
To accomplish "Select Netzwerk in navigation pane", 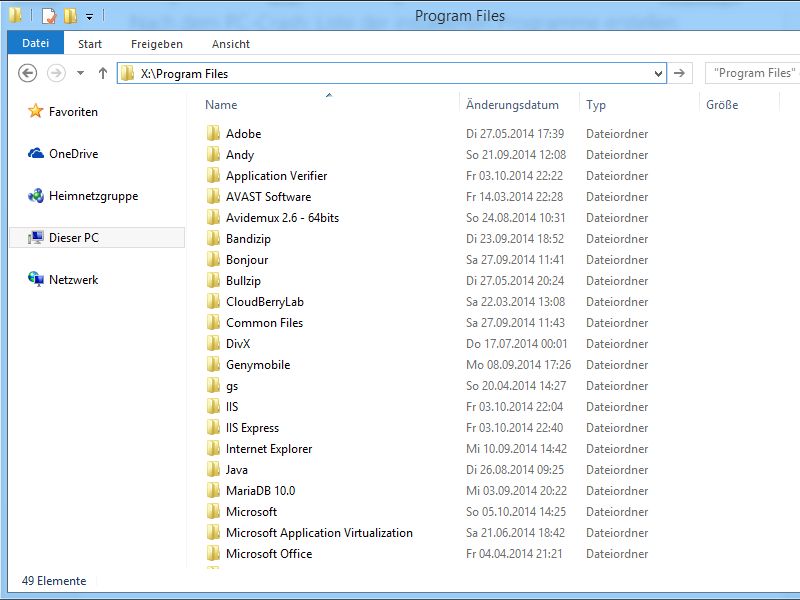I will click(x=73, y=280).
